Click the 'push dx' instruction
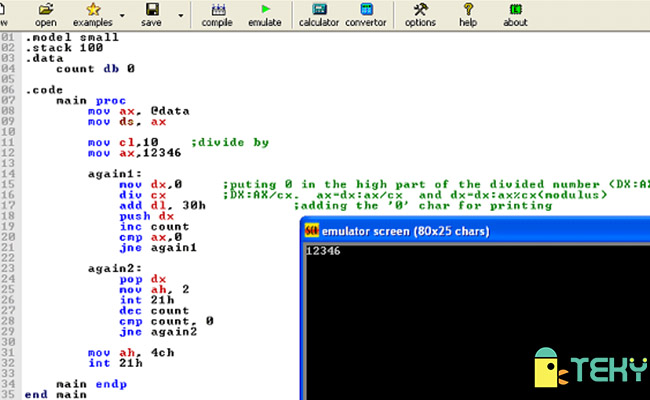Screen dimensions: 650x400 click(146, 216)
